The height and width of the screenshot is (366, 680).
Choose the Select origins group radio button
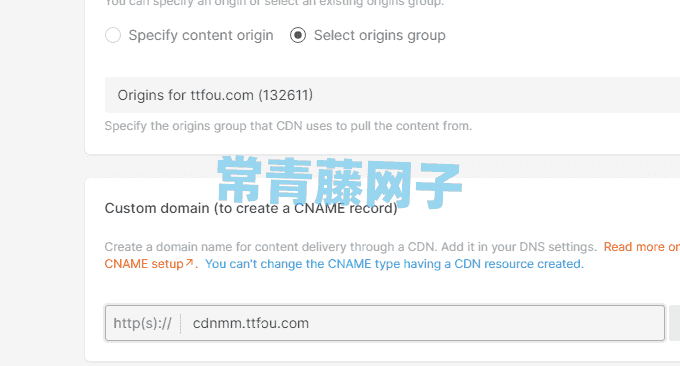(298, 35)
